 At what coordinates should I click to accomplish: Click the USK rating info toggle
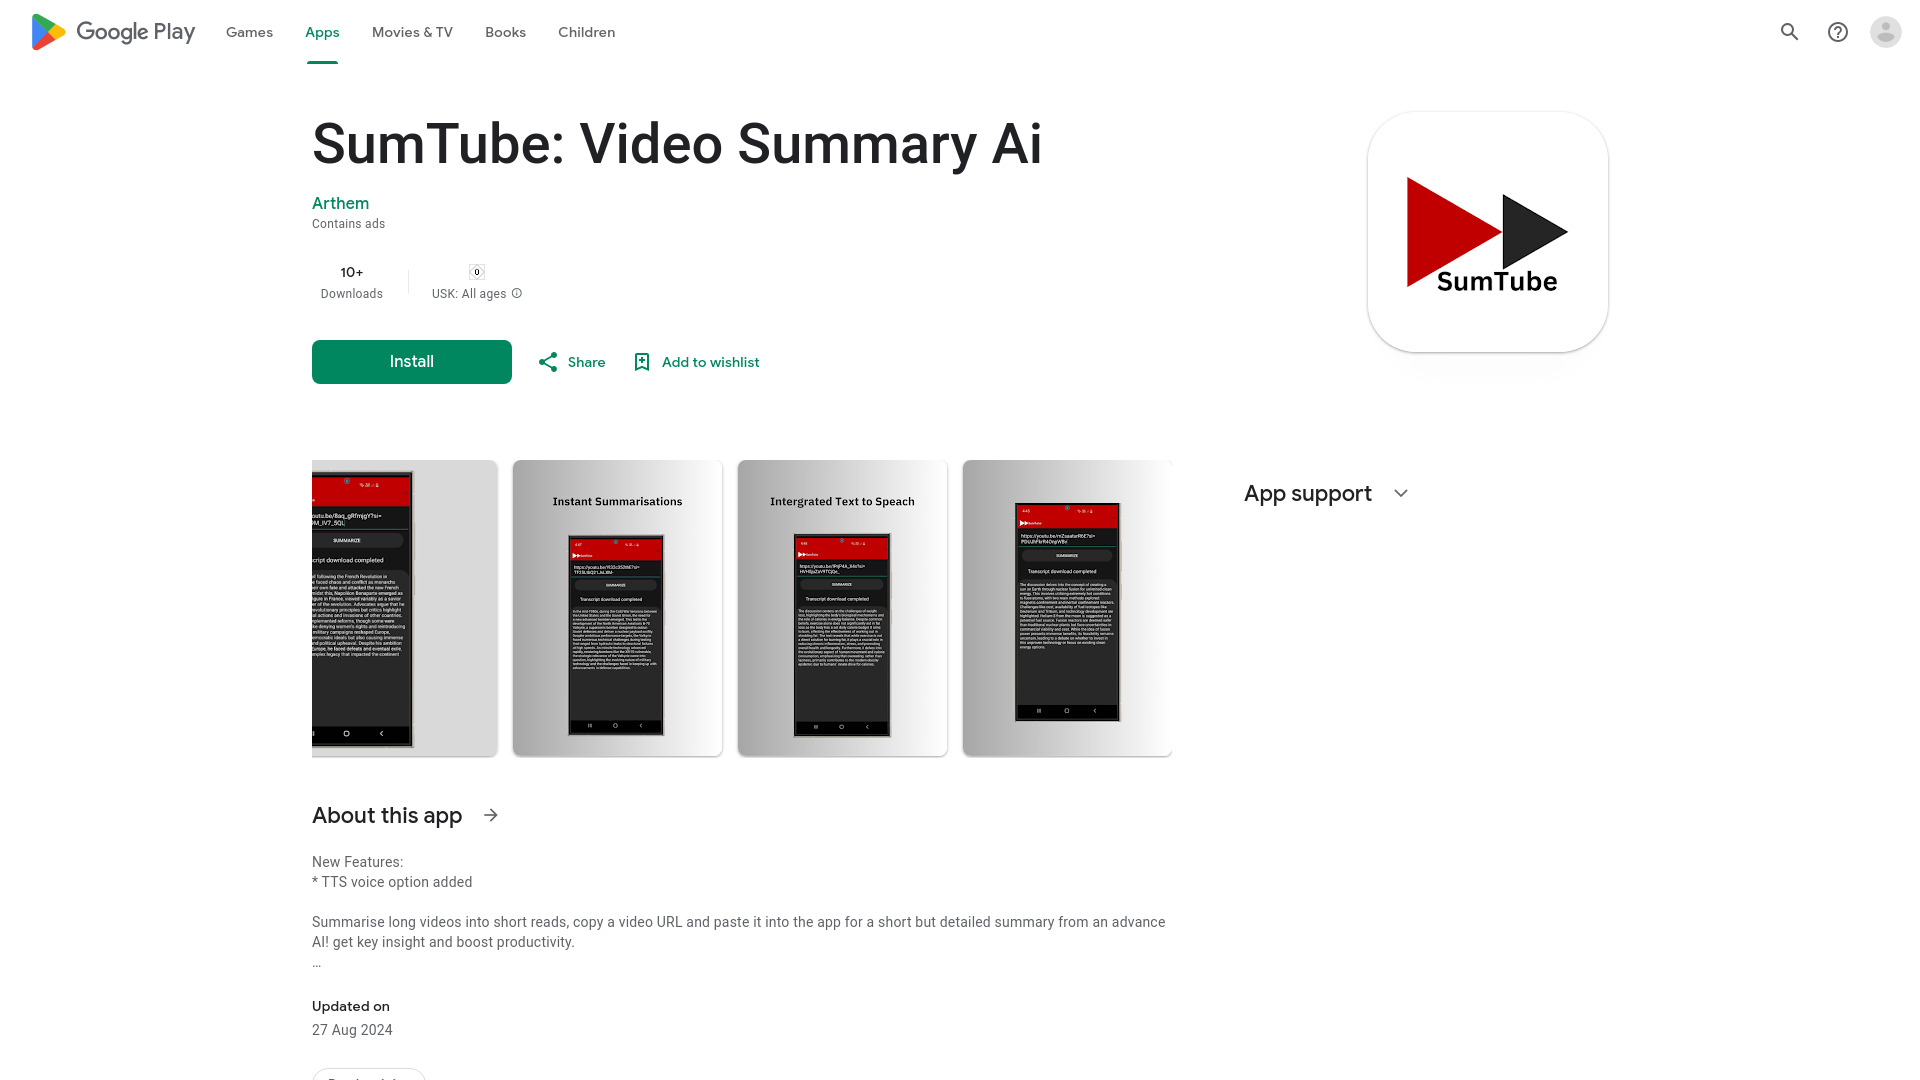[516, 293]
